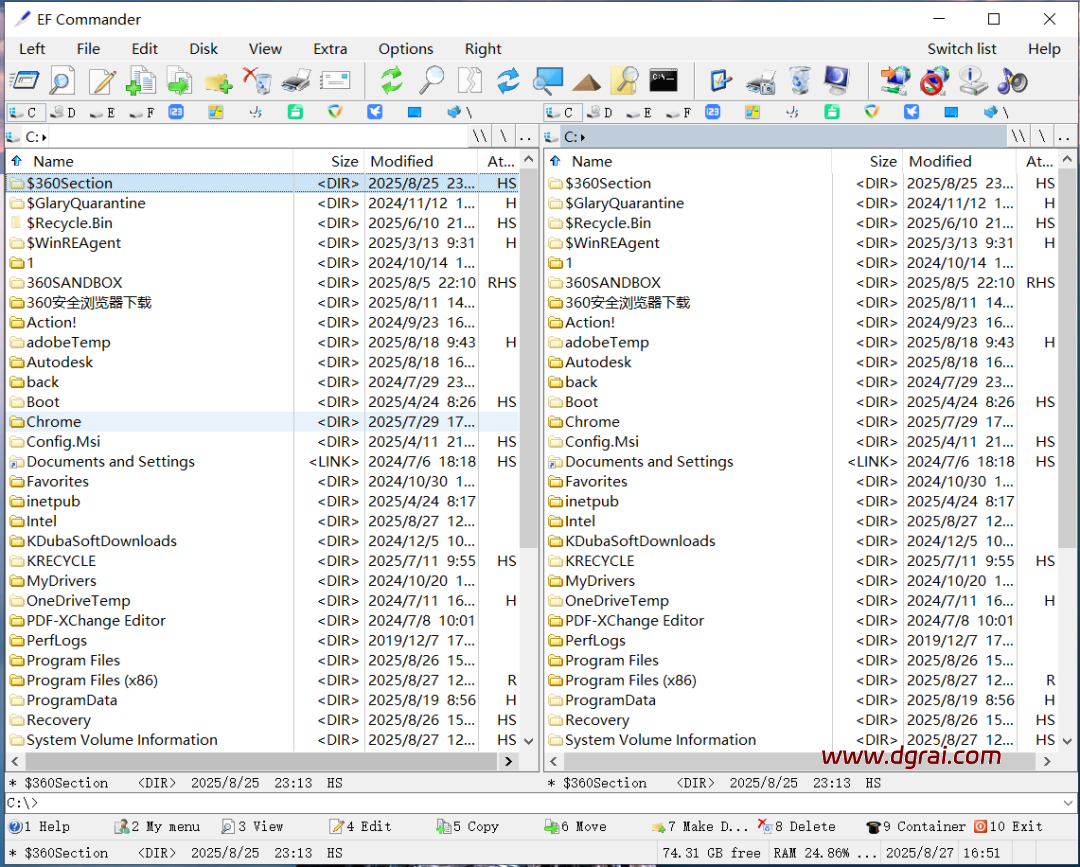Screen dimensions: 1080x867
Task: Switch left panel to drive D
Action: [63, 113]
